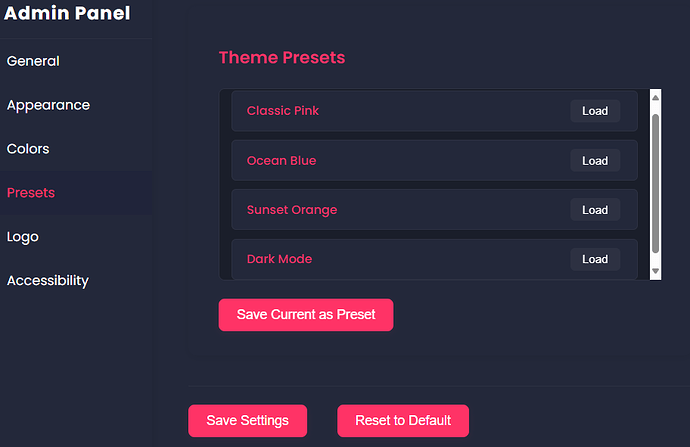
Task: Load the Sunset Orange preset
Action: (595, 210)
